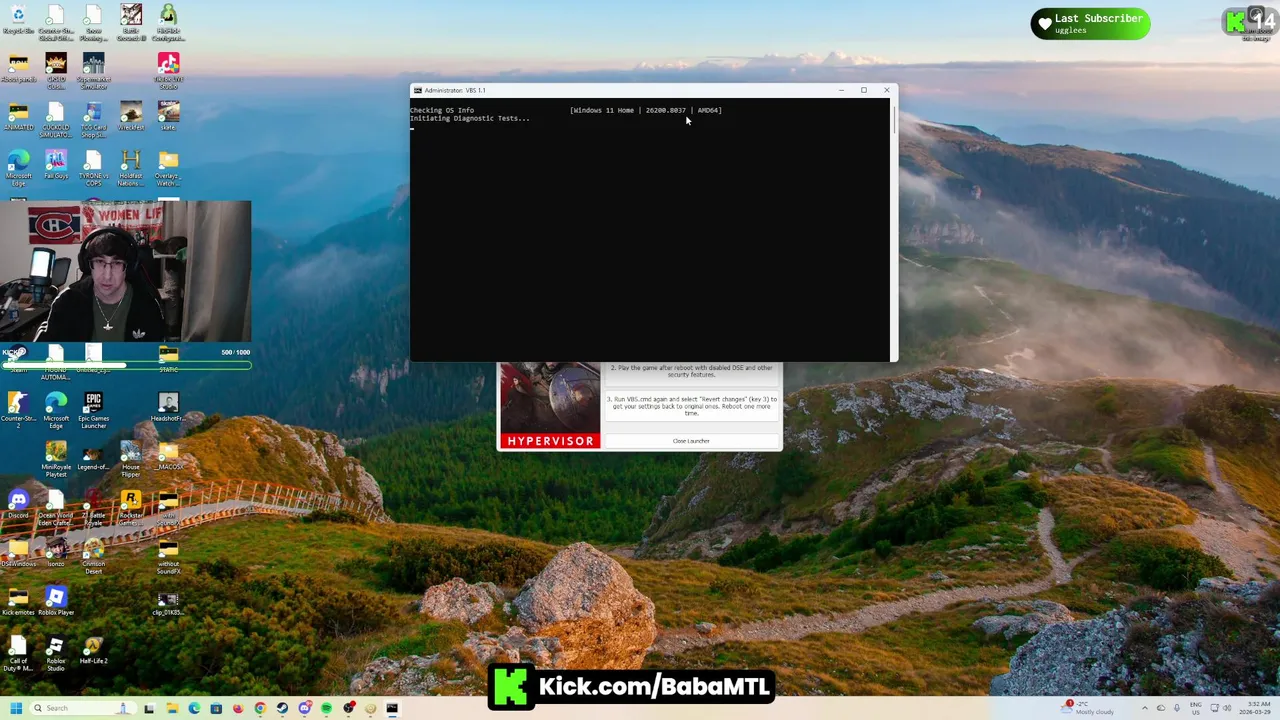Open the Discord desktop icon
Screen dimensions: 1280x720
(18, 503)
